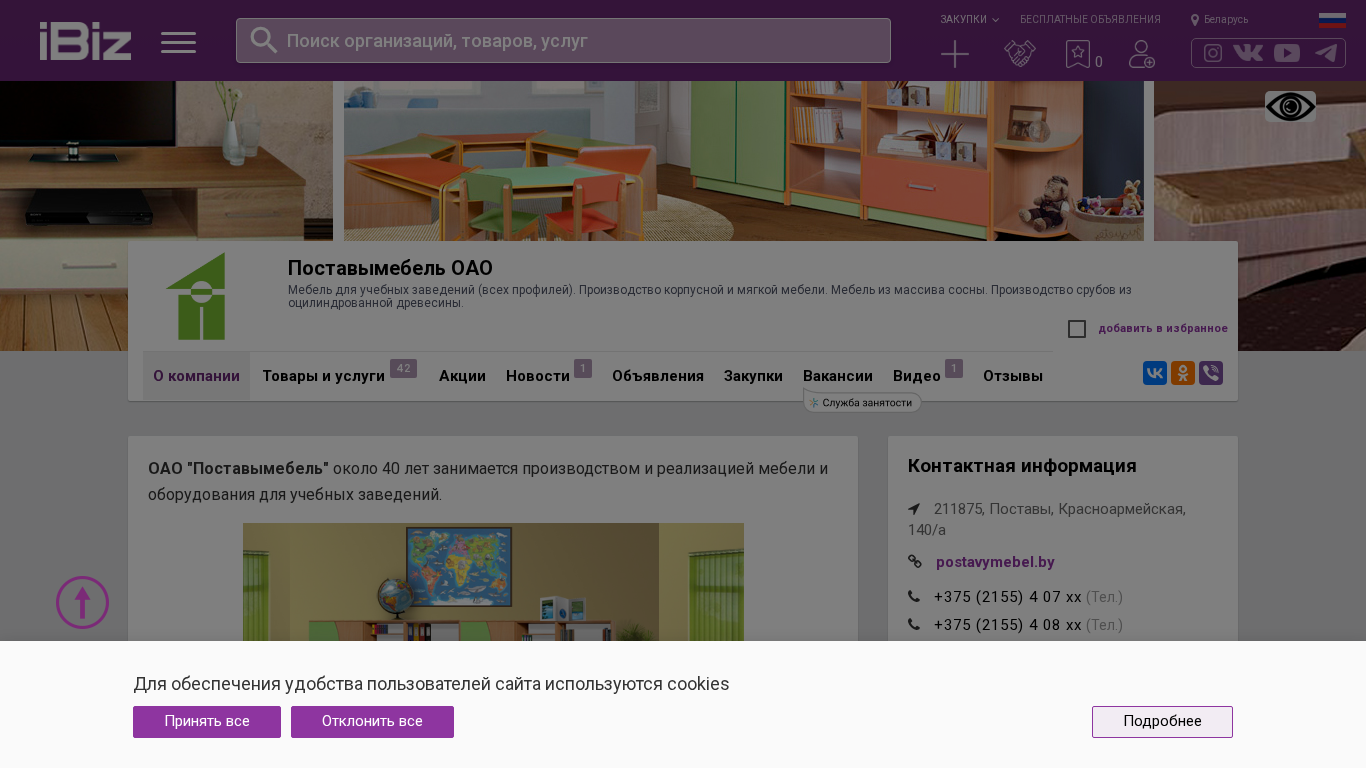
Task: Click the добавить в избранное link
Action: point(1163,329)
